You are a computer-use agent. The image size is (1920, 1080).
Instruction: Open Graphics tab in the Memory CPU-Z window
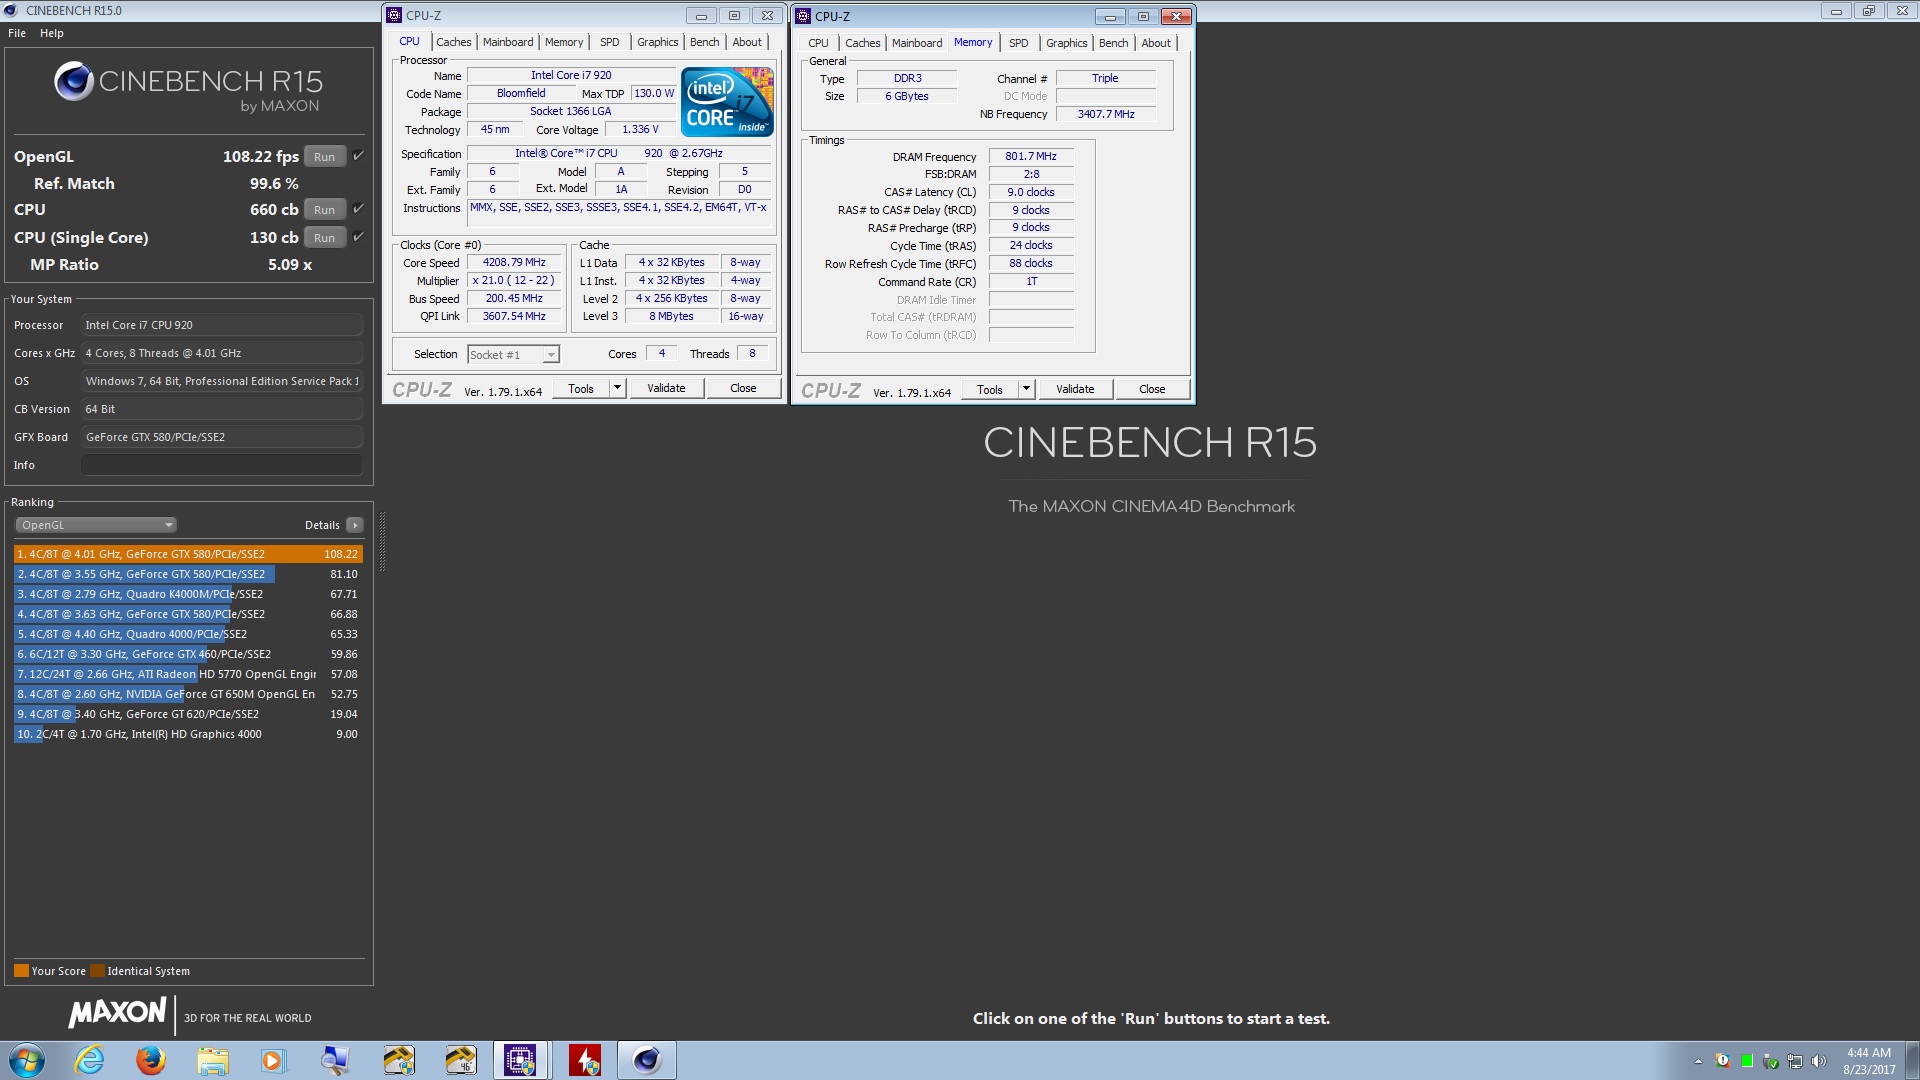pyautogui.click(x=1067, y=43)
